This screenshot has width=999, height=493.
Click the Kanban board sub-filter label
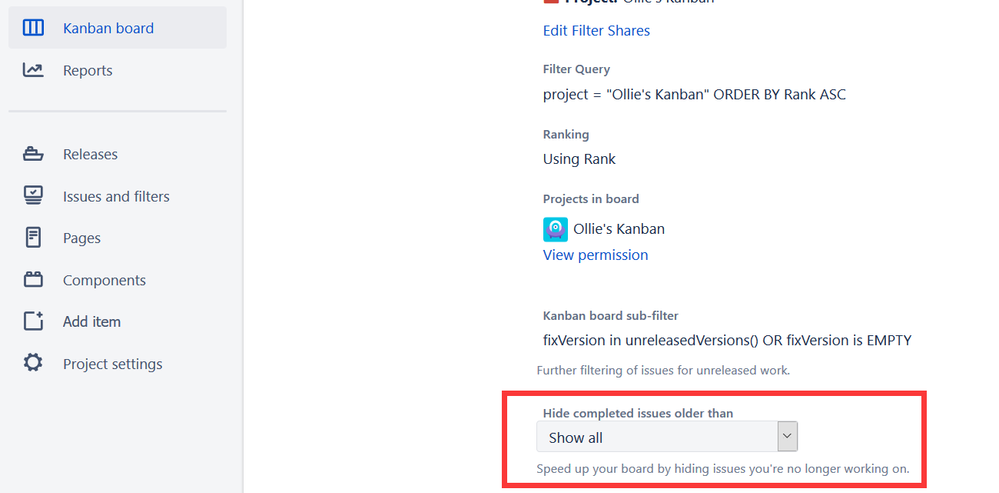tap(610, 316)
